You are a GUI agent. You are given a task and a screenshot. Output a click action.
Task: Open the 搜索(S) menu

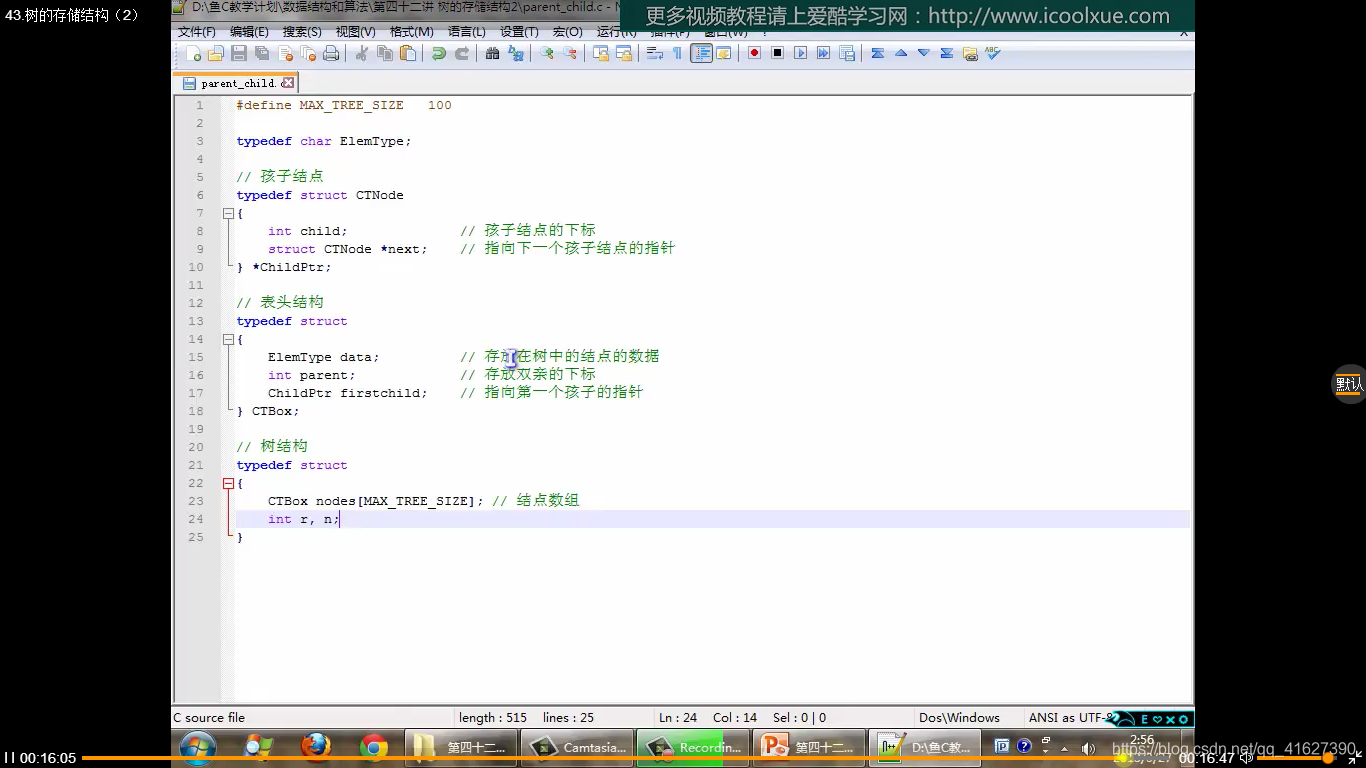[302, 32]
